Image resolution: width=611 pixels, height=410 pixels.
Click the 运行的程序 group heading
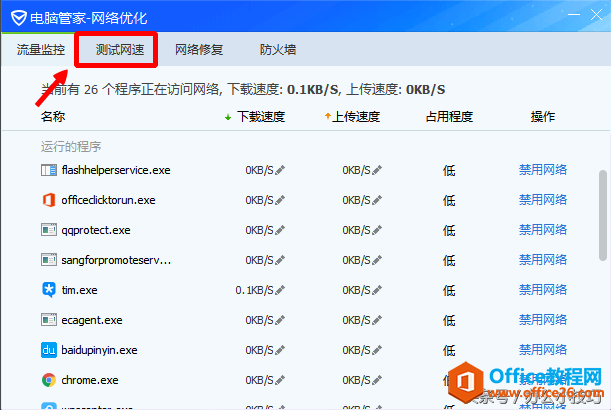(71, 147)
